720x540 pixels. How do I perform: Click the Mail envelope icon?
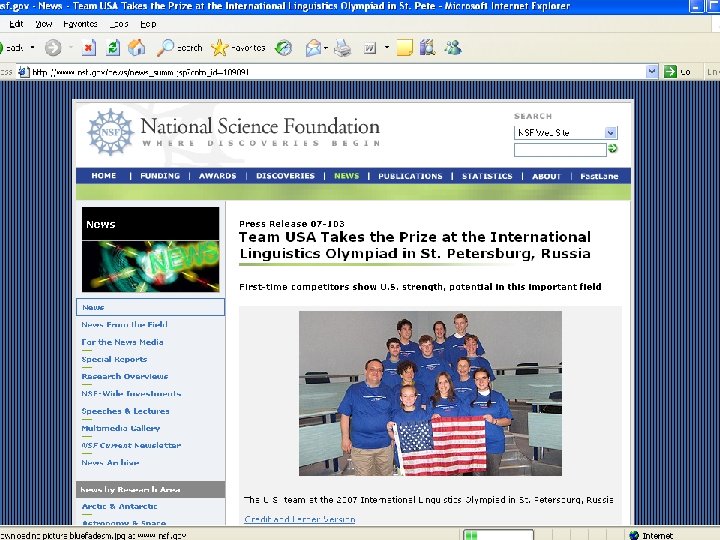pos(313,48)
